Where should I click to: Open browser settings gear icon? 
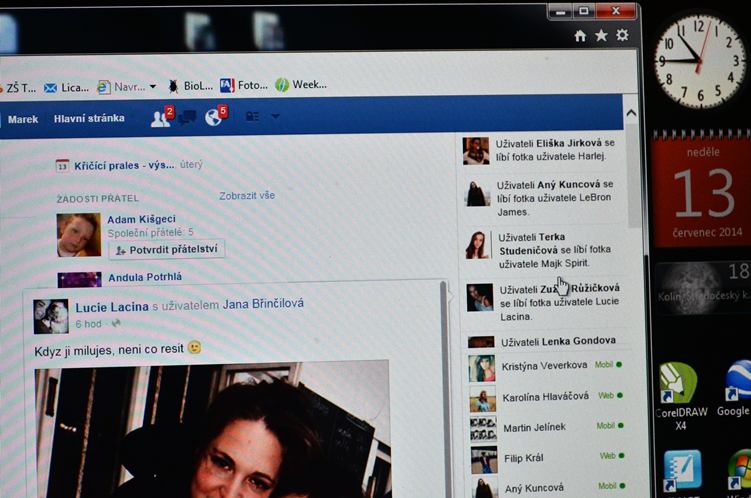[x=622, y=35]
